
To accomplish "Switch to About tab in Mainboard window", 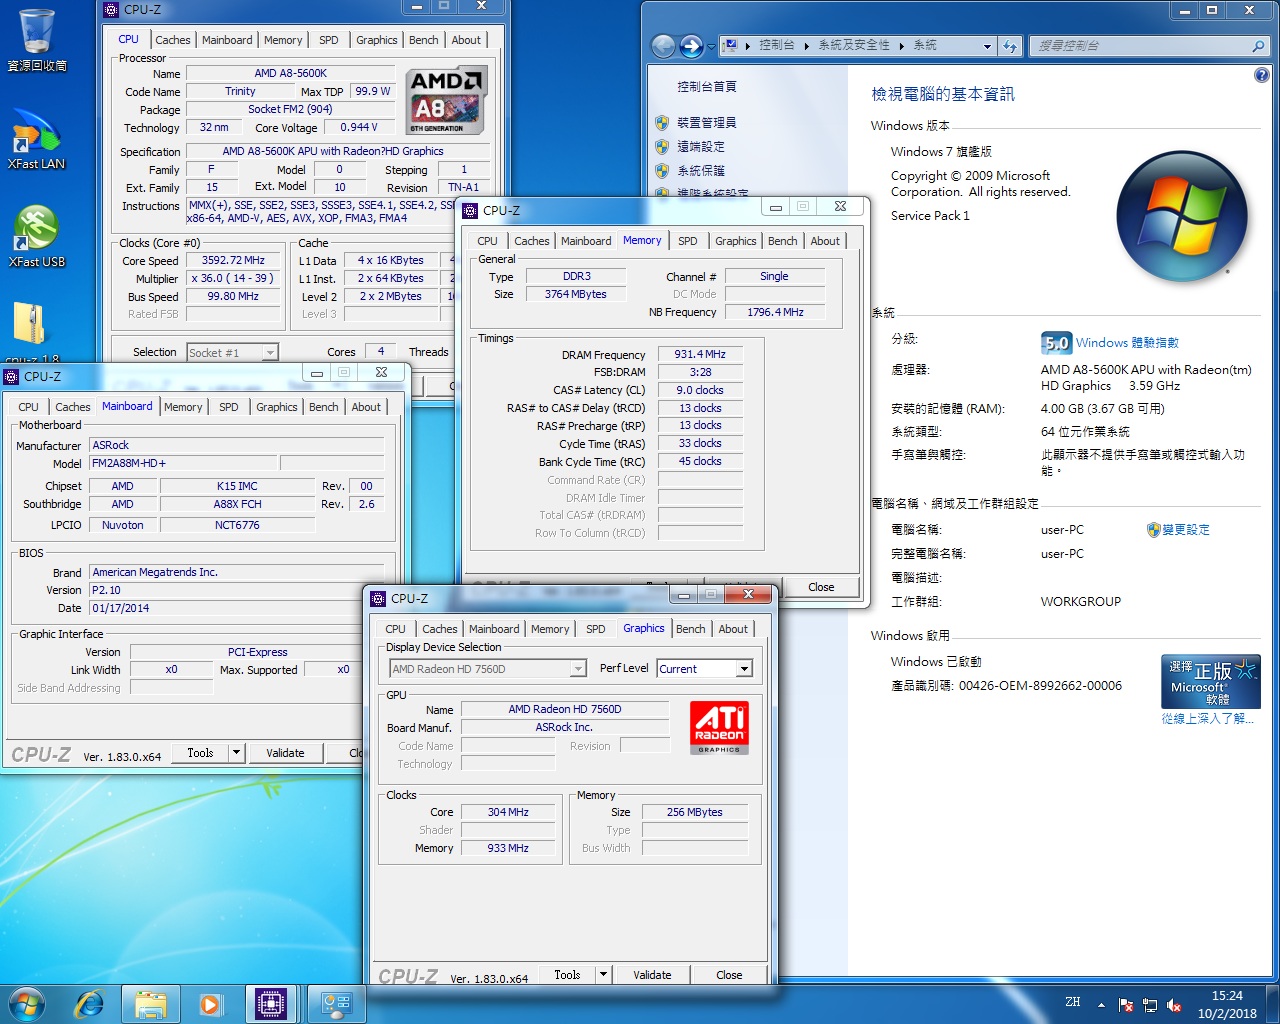I will point(366,407).
